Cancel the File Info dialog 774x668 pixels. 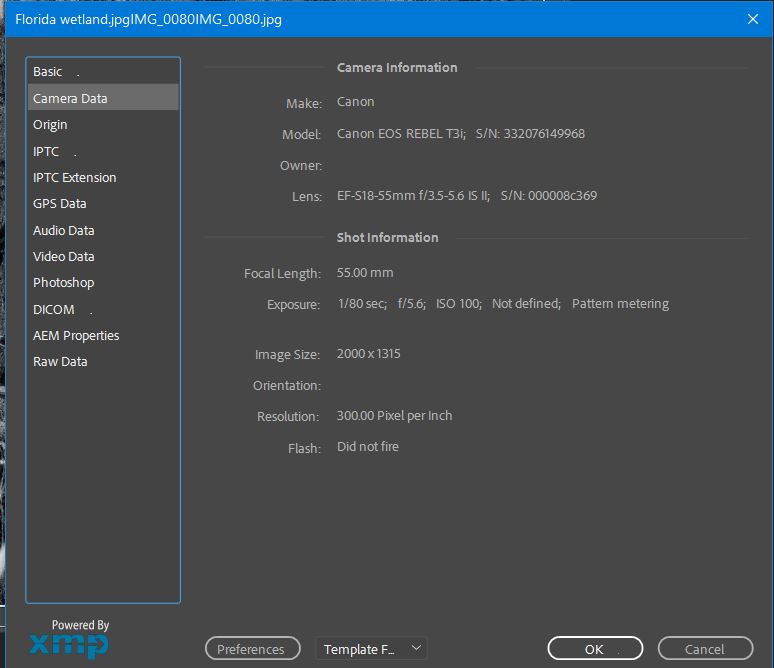(x=705, y=648)
